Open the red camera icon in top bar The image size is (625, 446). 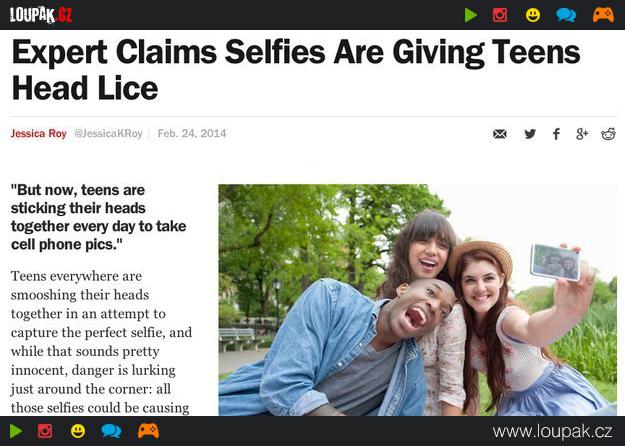click(x=500, y=15)
